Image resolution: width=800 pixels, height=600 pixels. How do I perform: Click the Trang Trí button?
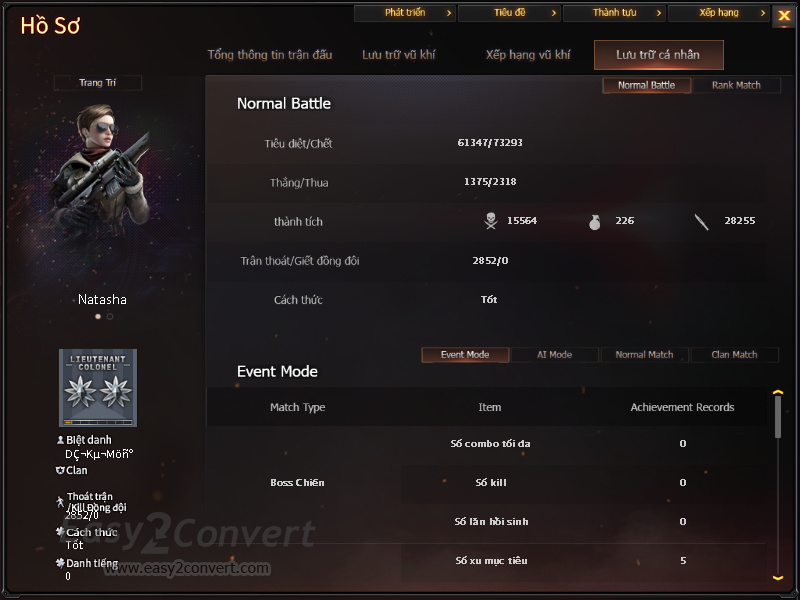click(x=97, y=83)
